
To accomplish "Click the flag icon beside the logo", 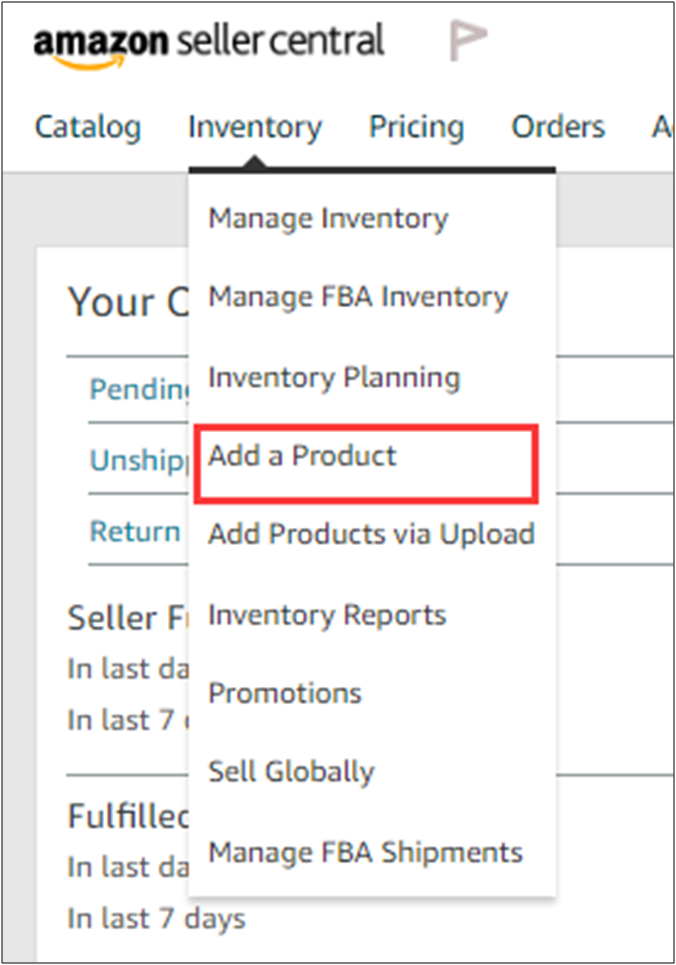I will coord(467,41).
